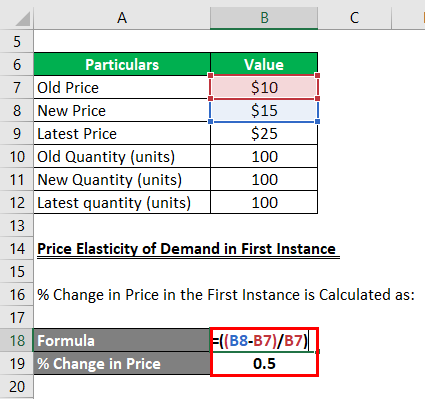The image size is (425, 399).
Task: Select the 0.5 result cell
Action: pos(264,363)
